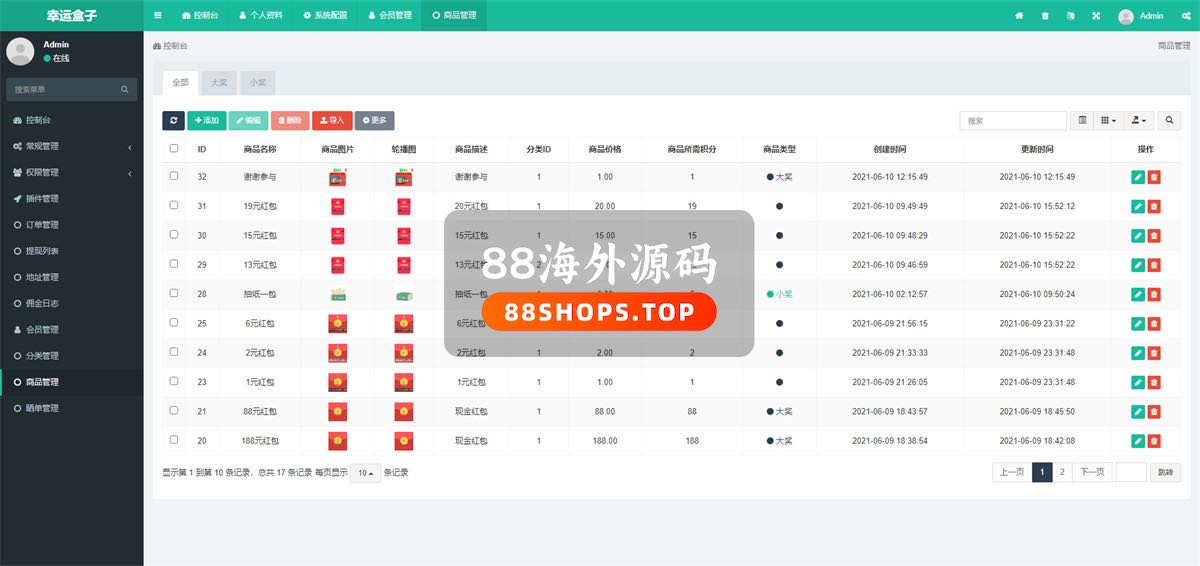Open the columns grid dropdown
The width and height of the screenshot is (1200, 566).
click(1108, 120)
